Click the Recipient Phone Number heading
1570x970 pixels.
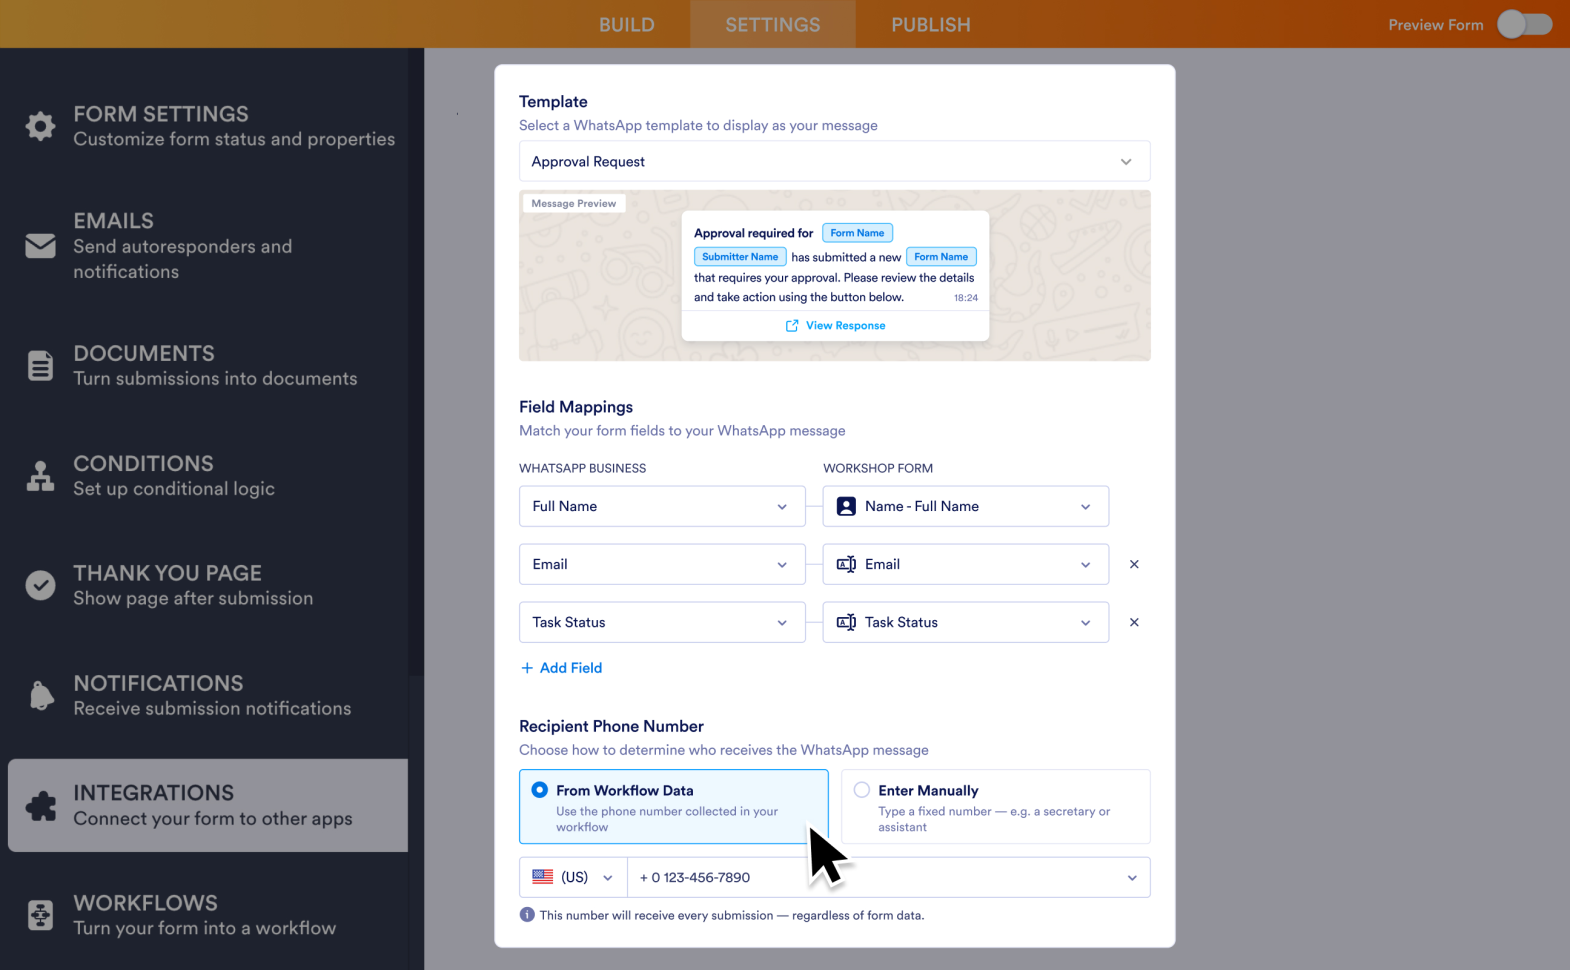click(x=611, y=726)
